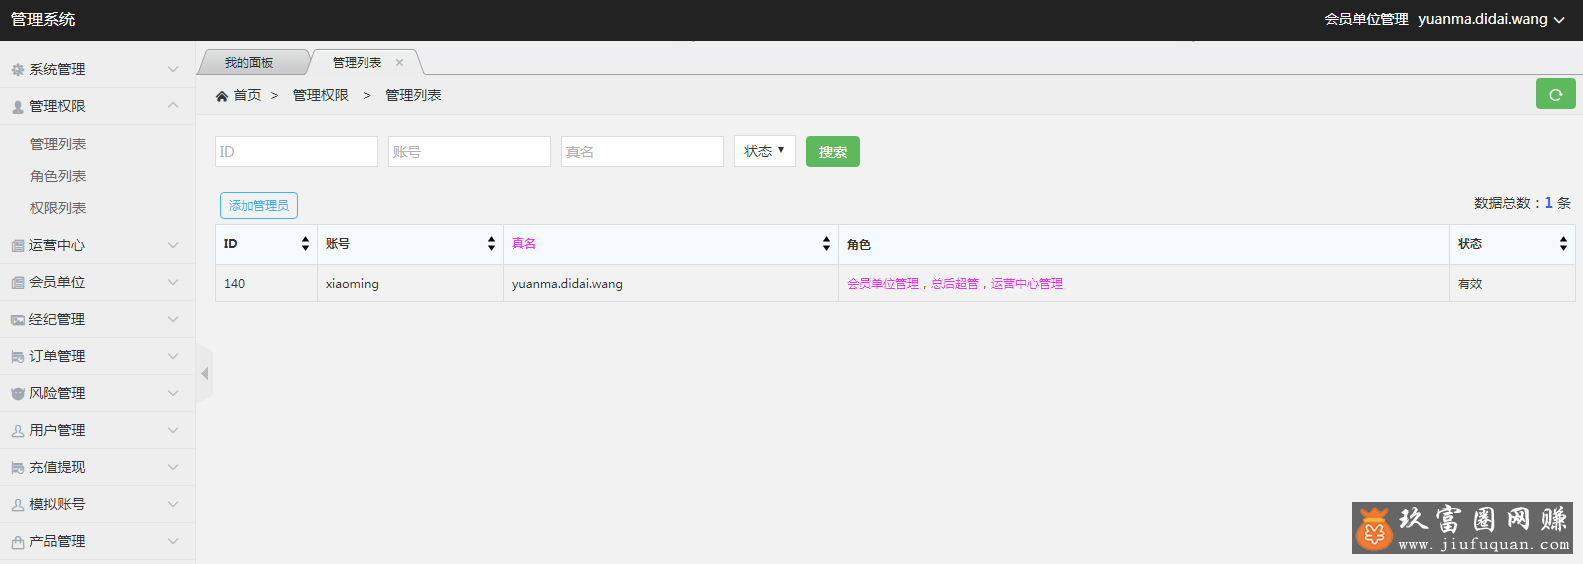Focus the ID search input field
Screen dimensions: 1583x564
[296, 151]
